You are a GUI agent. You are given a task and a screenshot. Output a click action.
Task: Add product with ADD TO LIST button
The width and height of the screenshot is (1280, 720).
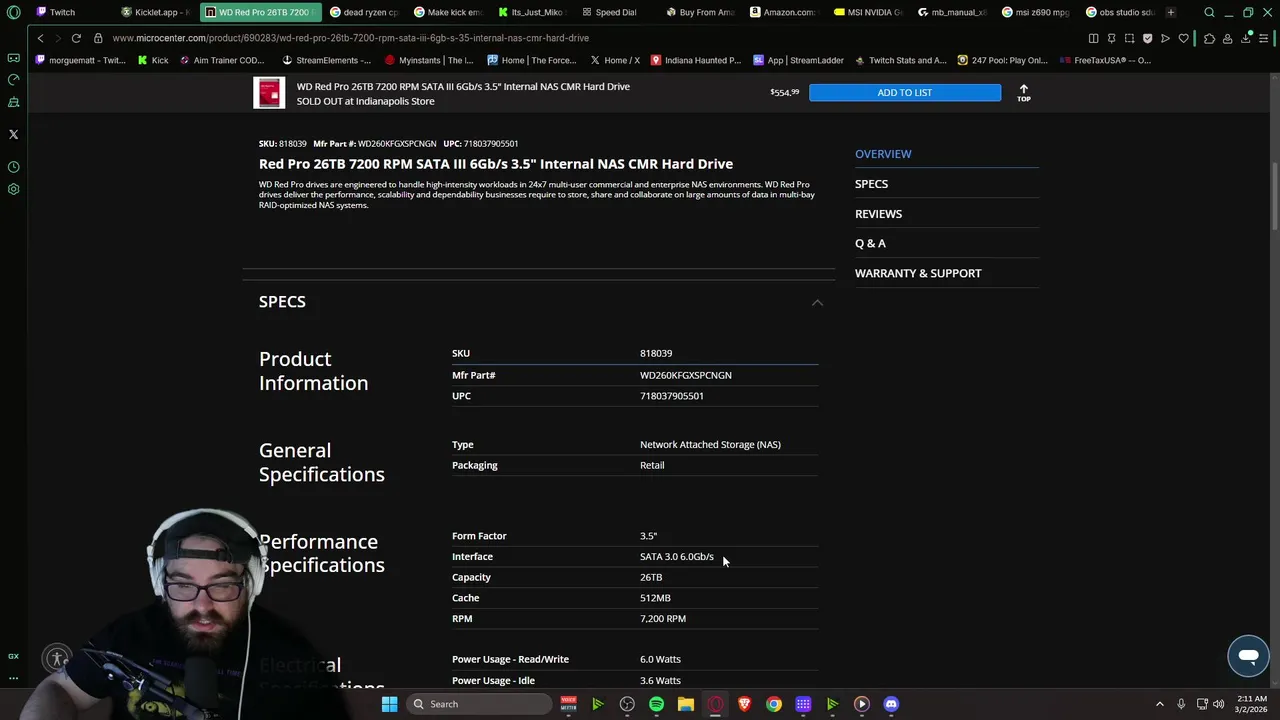click(905, 92)
